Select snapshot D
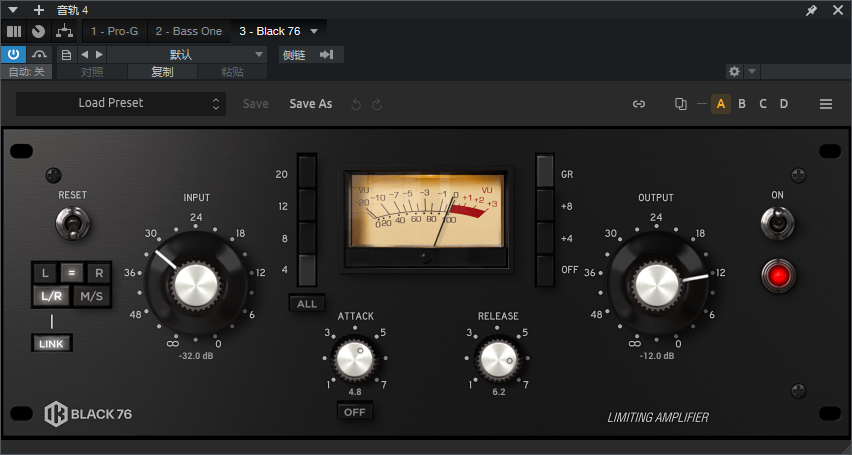The image size is (852, 455). [784, 104]
